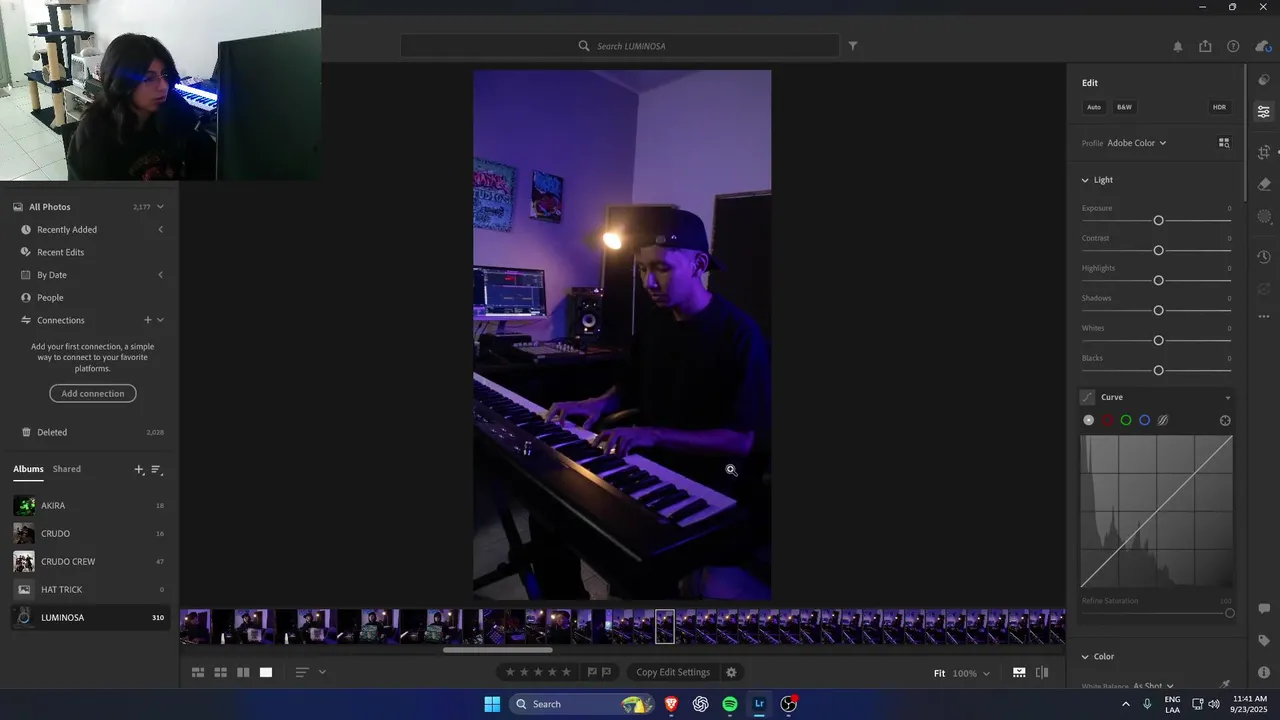
Task: Open the Comments panel icon
Action: pyautogui.click(x=1264, y=608)
